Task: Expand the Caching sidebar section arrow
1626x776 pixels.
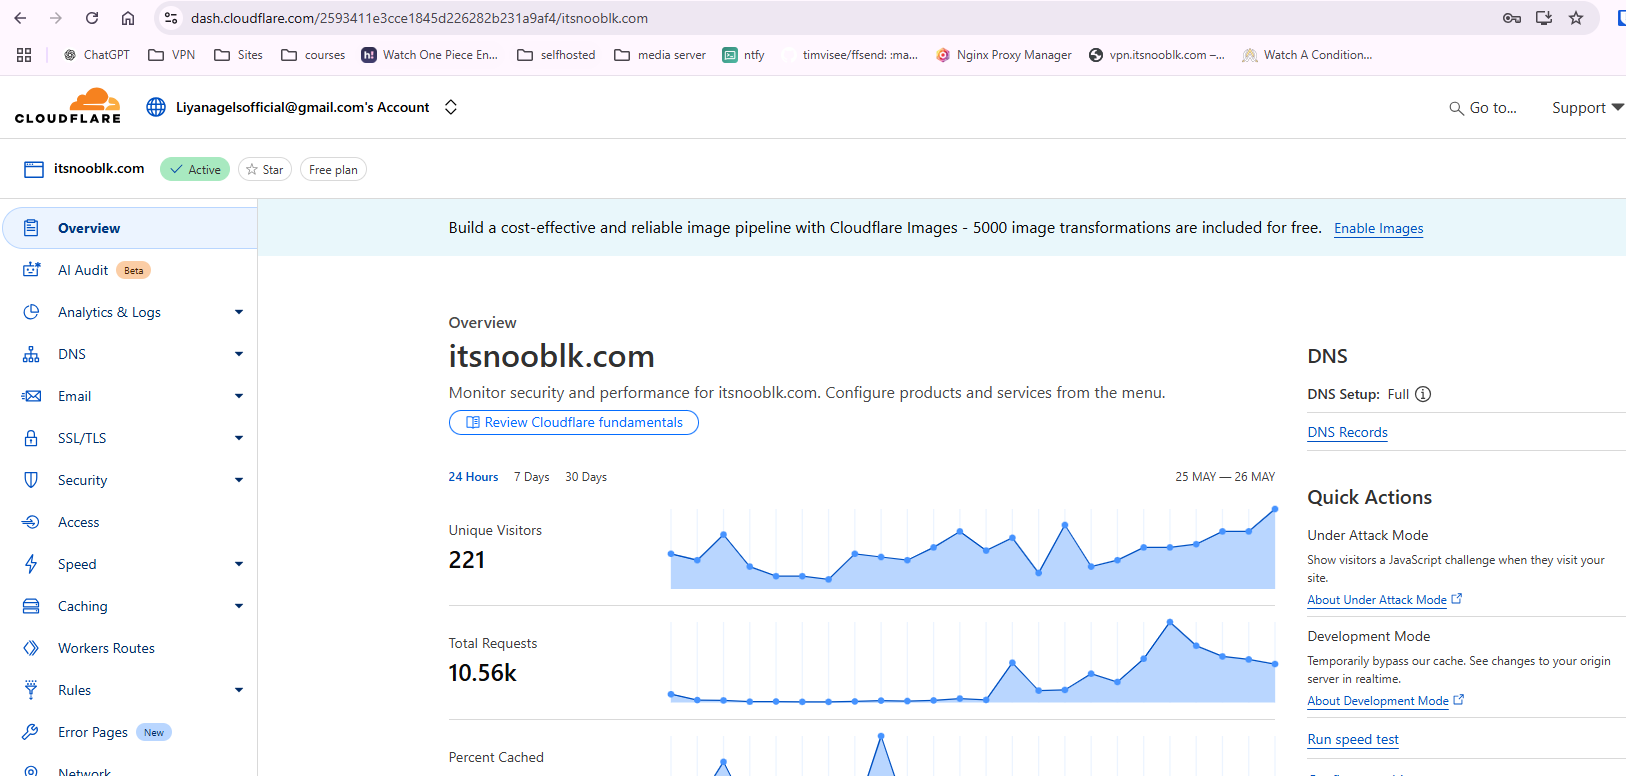Action: tap(239, 606)
